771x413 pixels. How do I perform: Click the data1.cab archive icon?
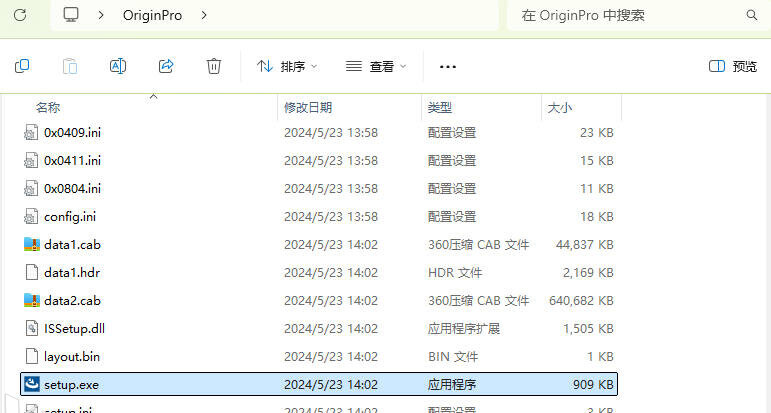(x=31, y=245)
